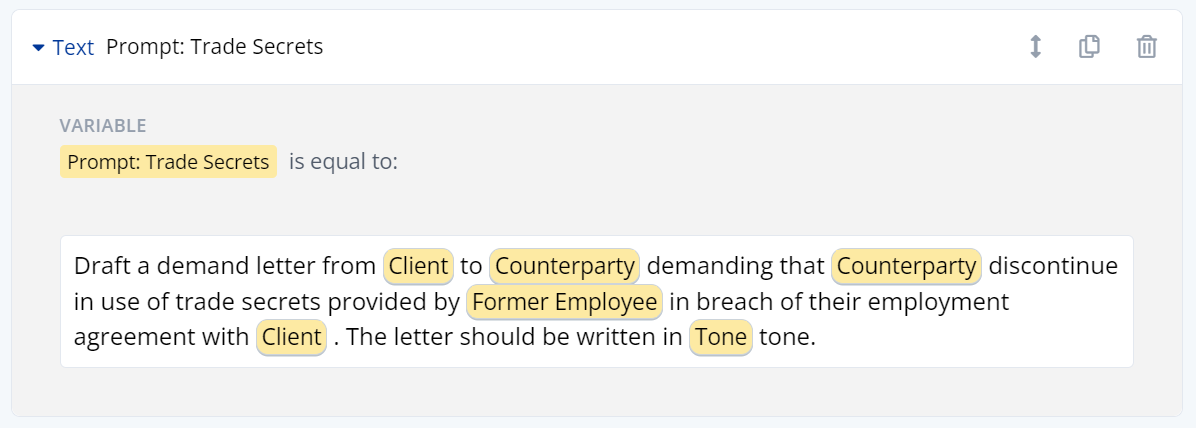This screenshot has height=428, width=1196.
Task: Click the Client chip after "letter from"
Action: pyautogui.click(x=418, y=267)
